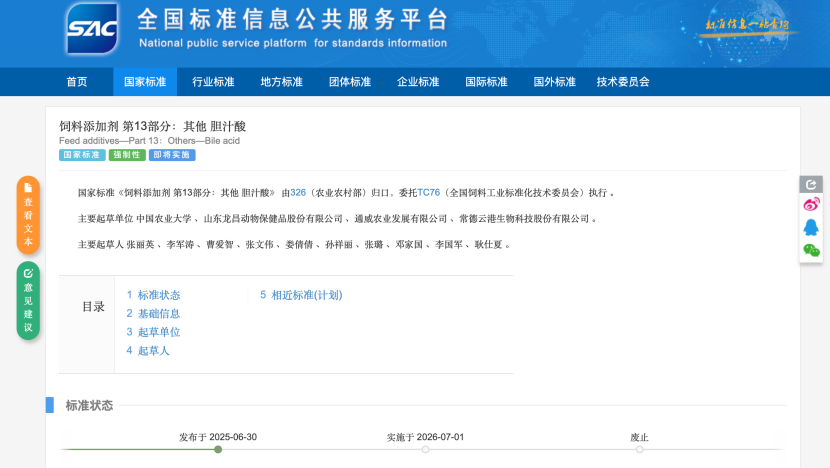The height and width of the screenshot is (468, 830).
Task: Open the orange 查看文本 side button
Action: pos(28,214)
